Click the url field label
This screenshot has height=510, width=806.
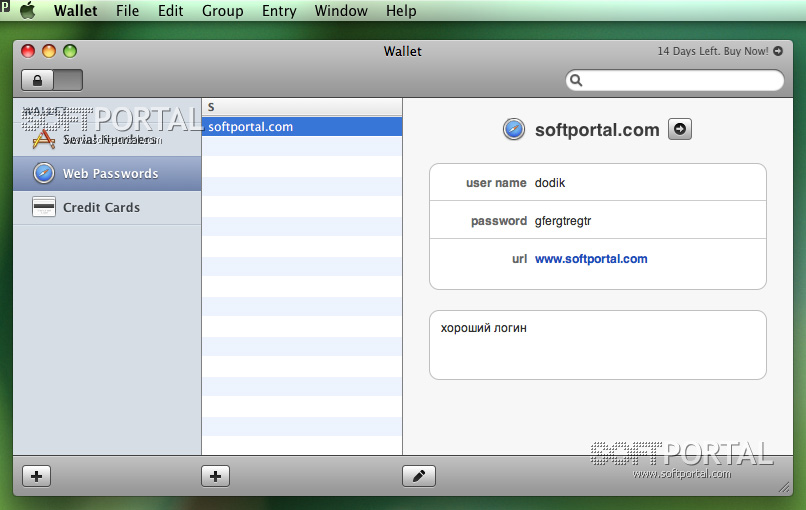(519, 259)
